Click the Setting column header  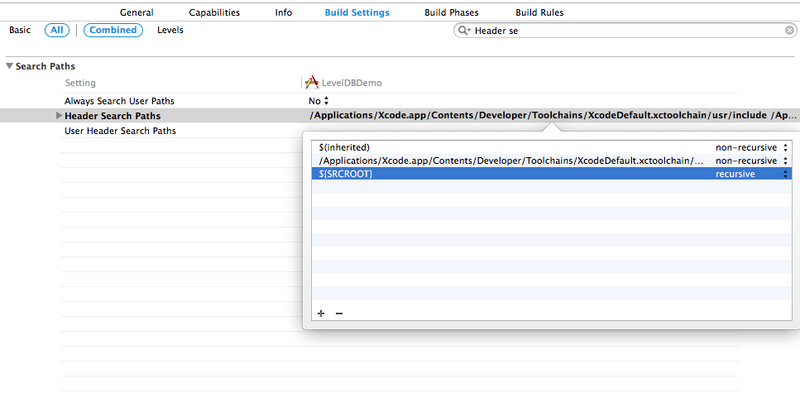pyautogui.click(x=80, y=83)
